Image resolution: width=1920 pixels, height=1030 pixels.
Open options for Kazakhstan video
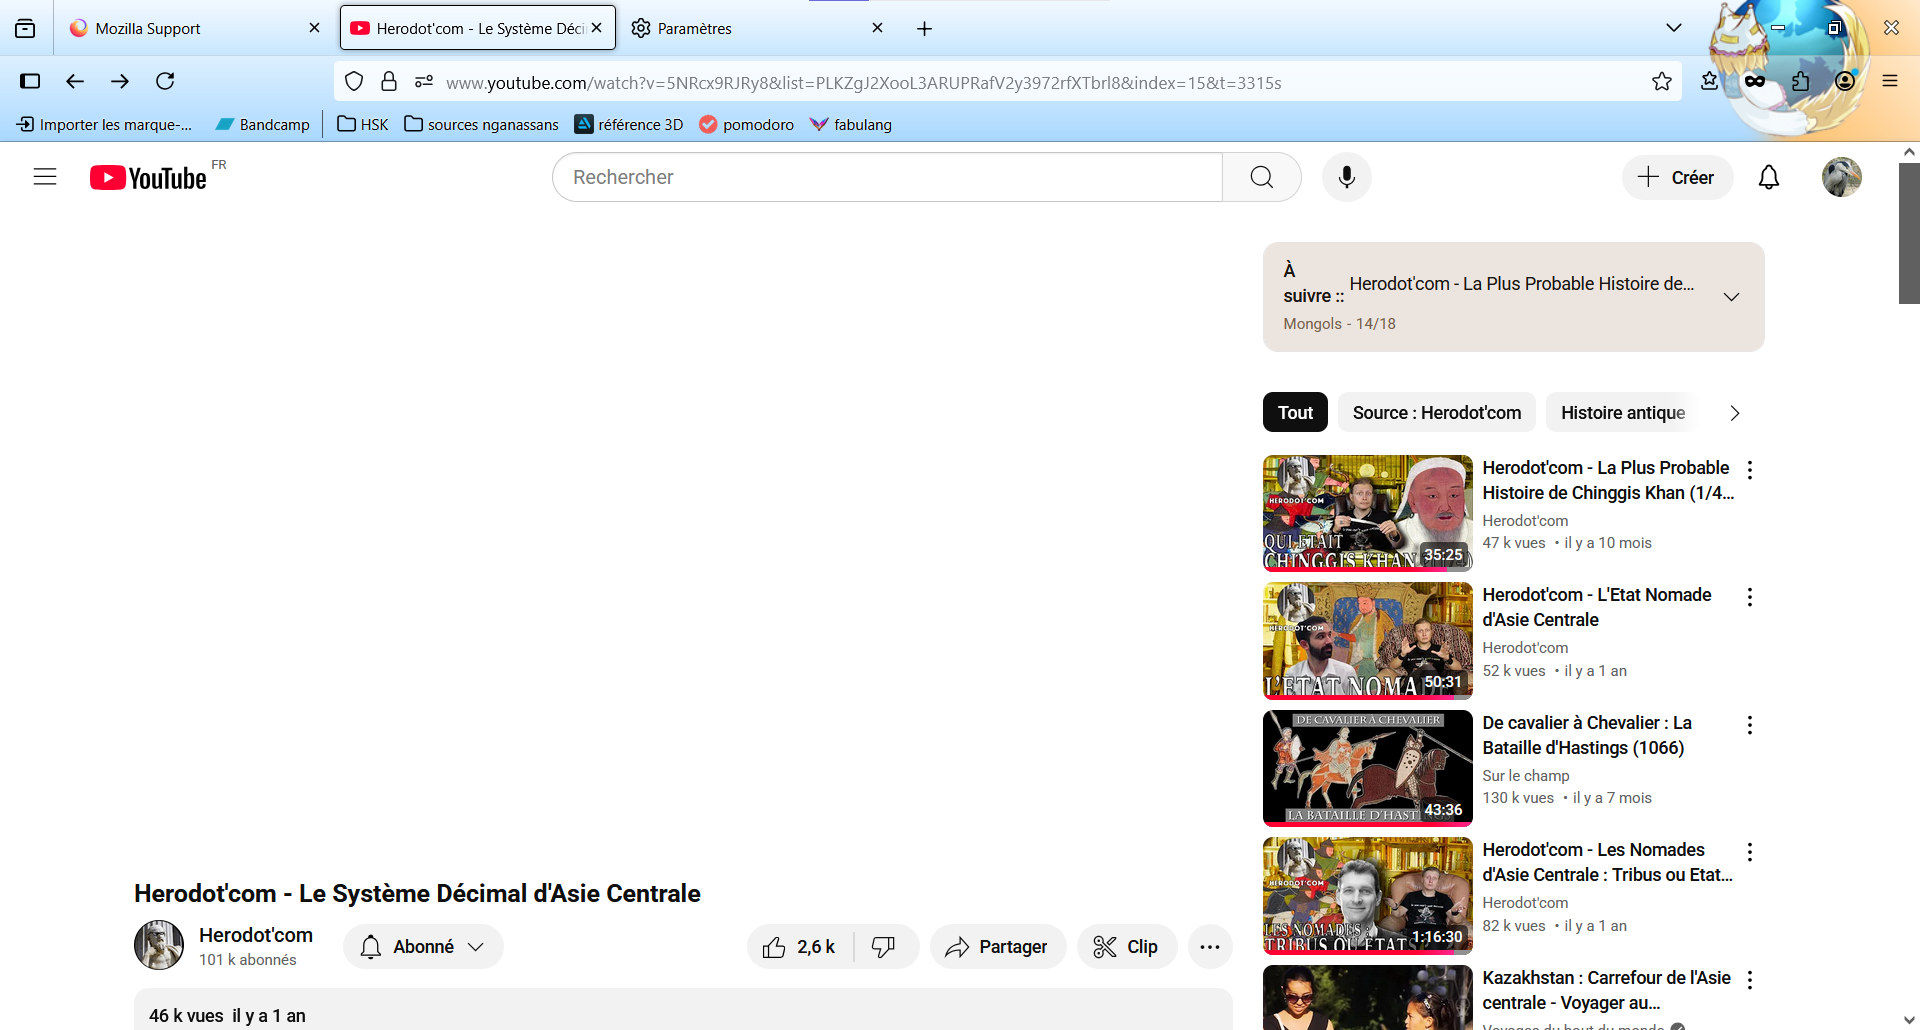click(1750, 980)
